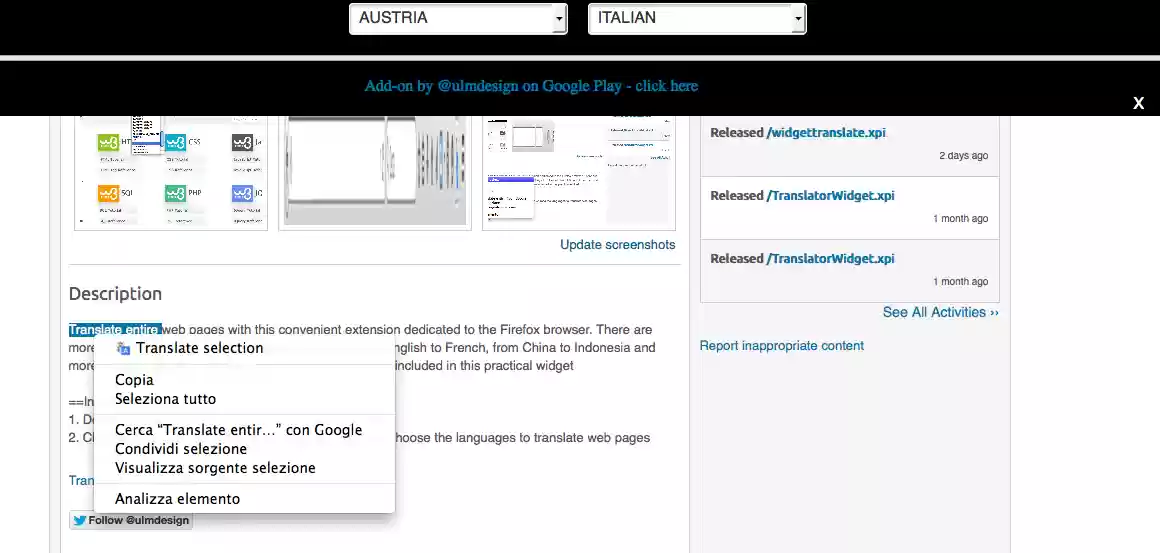Click the highlighted "Translate entire" text
Image resolution: width=1160 pixels, height=553 pixels.
coord(115,330)
